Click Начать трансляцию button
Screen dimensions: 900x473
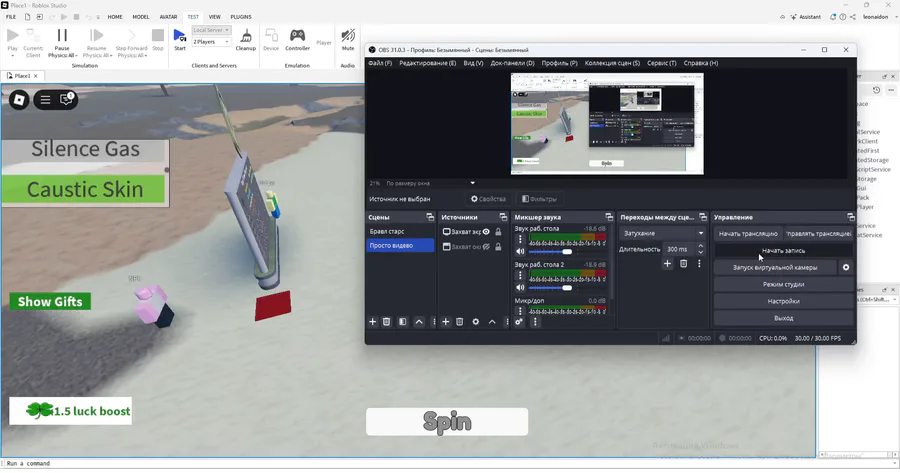tap(748, 234)
